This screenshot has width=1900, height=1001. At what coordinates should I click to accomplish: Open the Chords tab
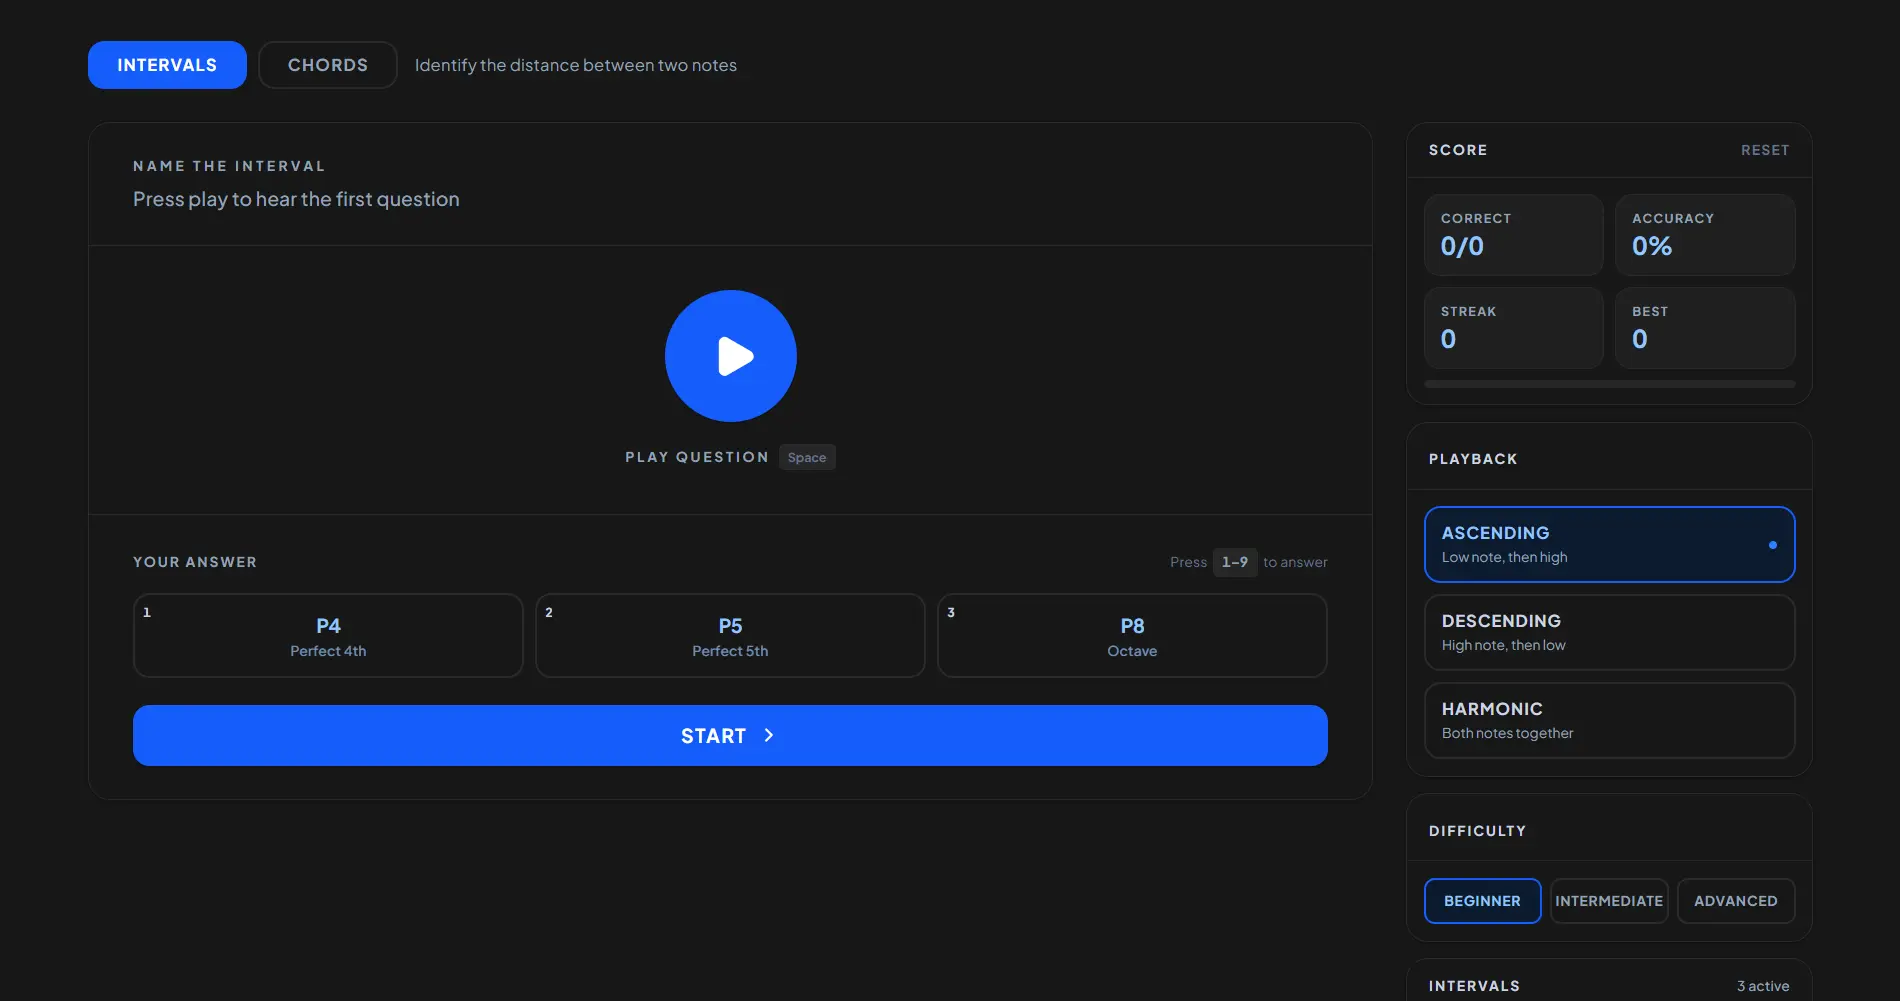pos(328,65)
